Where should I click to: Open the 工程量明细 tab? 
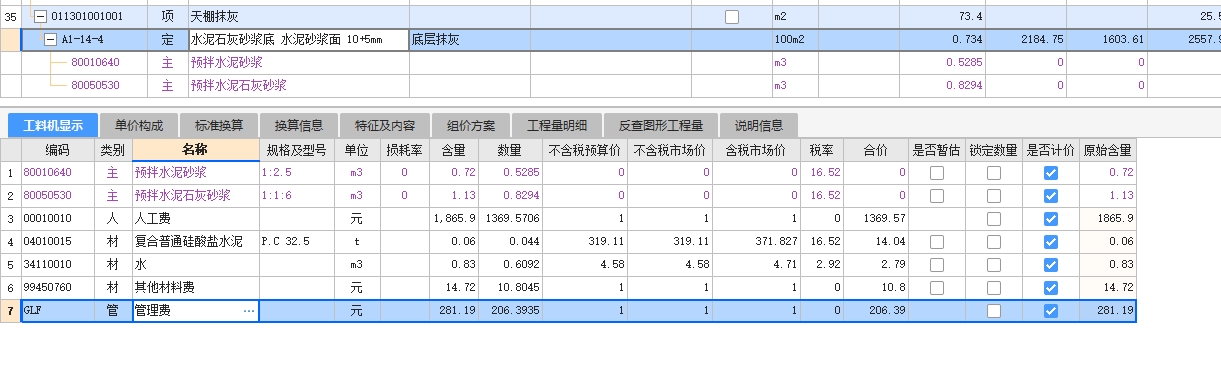[556, 126]
